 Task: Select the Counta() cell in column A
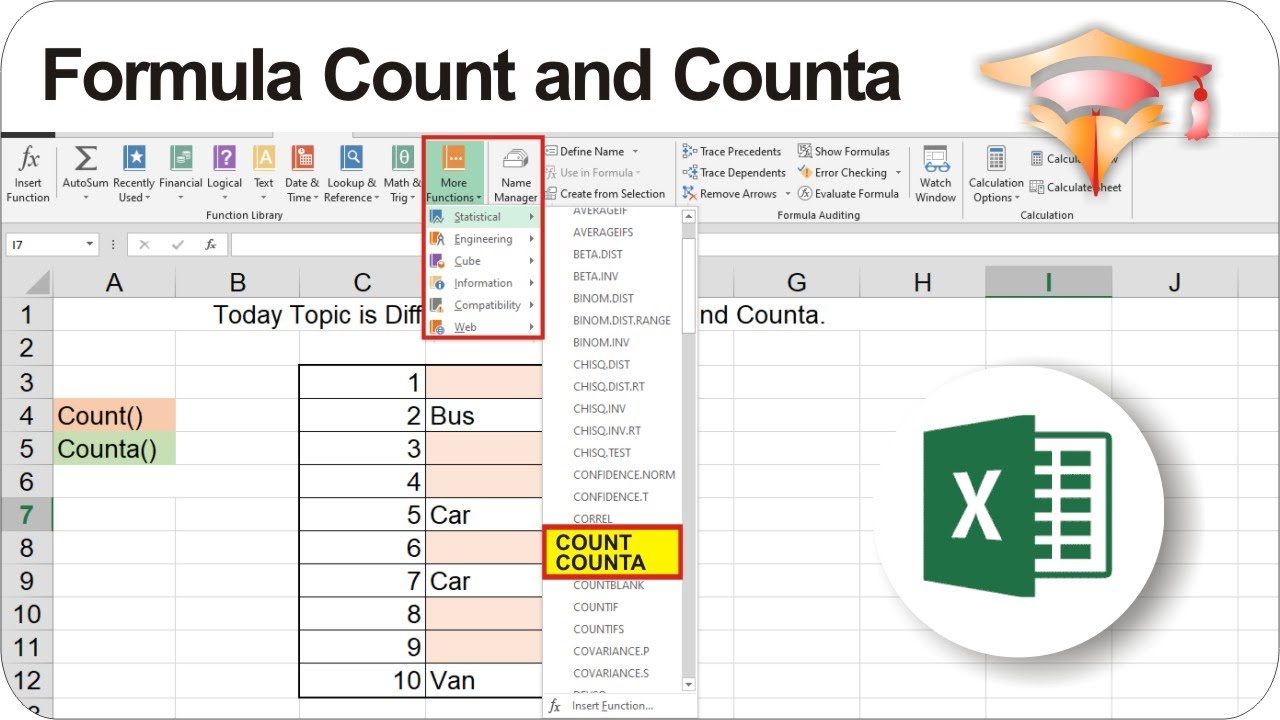click(x=114, y=448)
